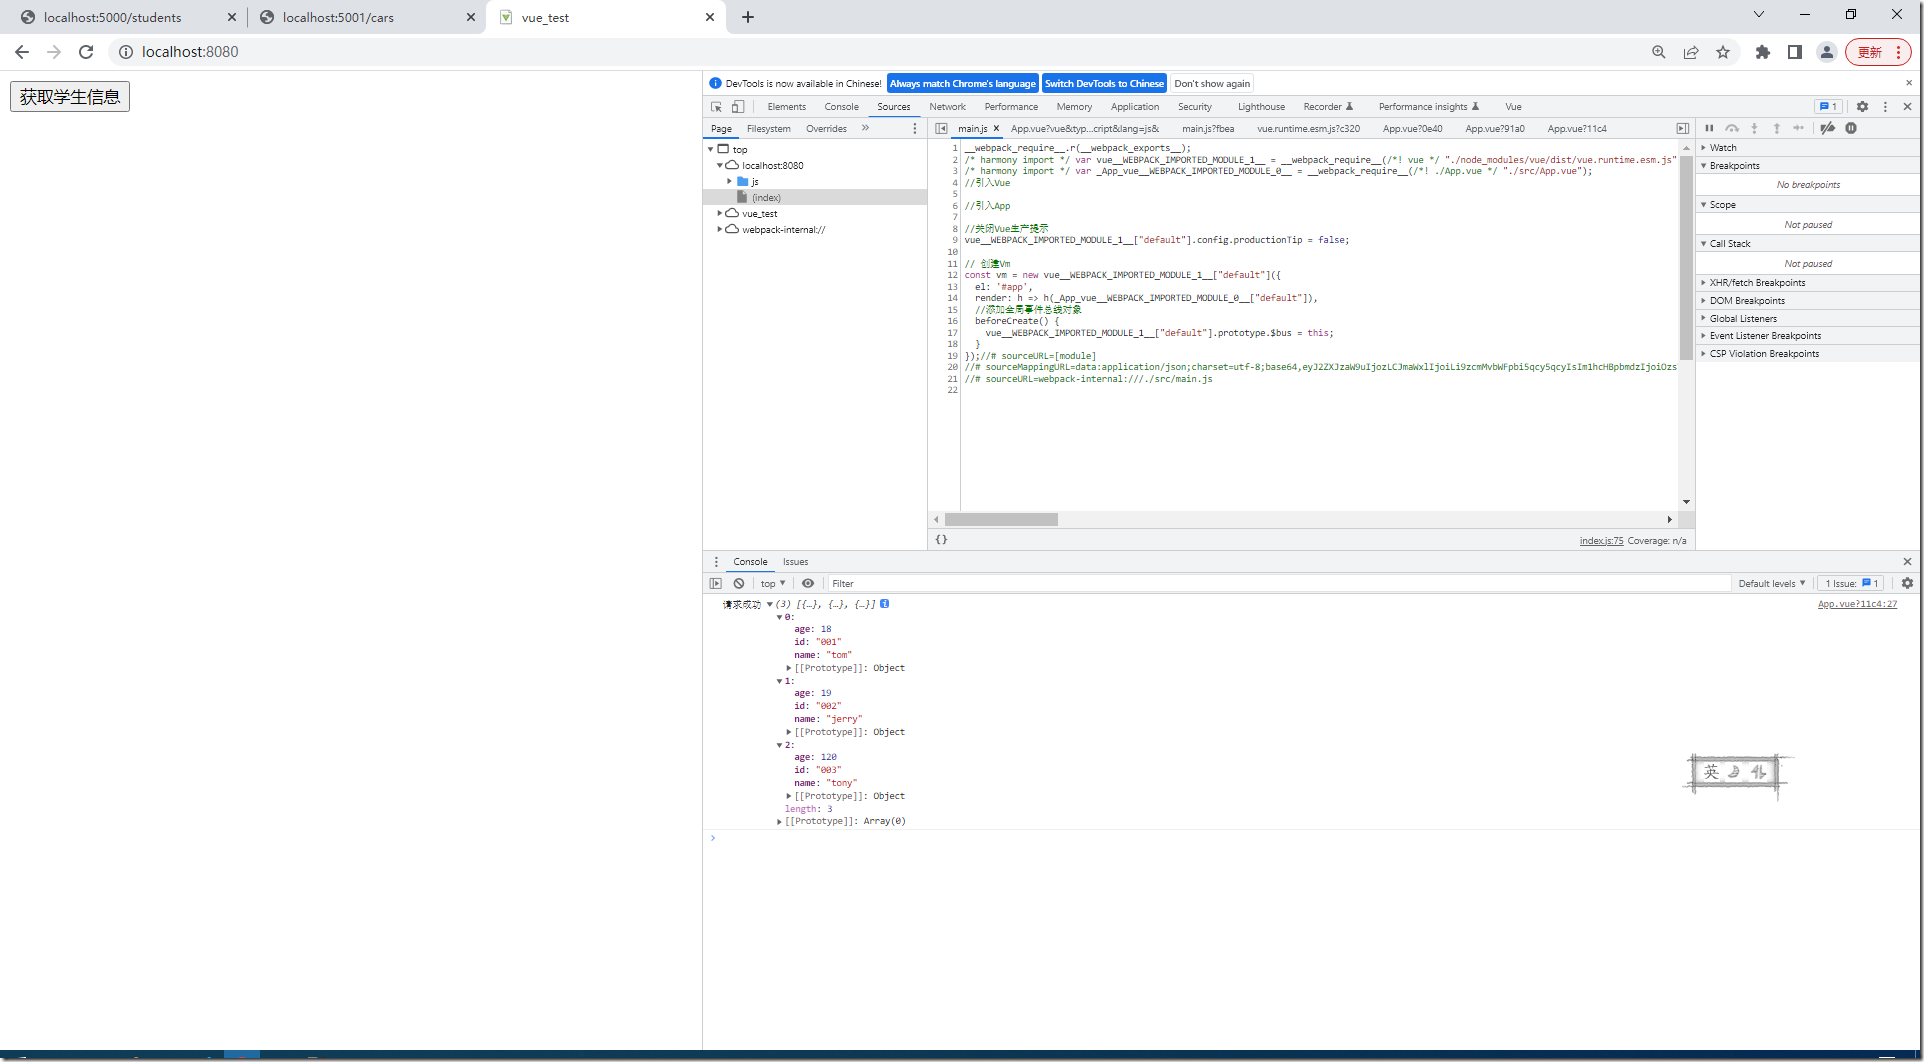
Task: Open the issues counter badge in top toolbar
Action: 1828,107
